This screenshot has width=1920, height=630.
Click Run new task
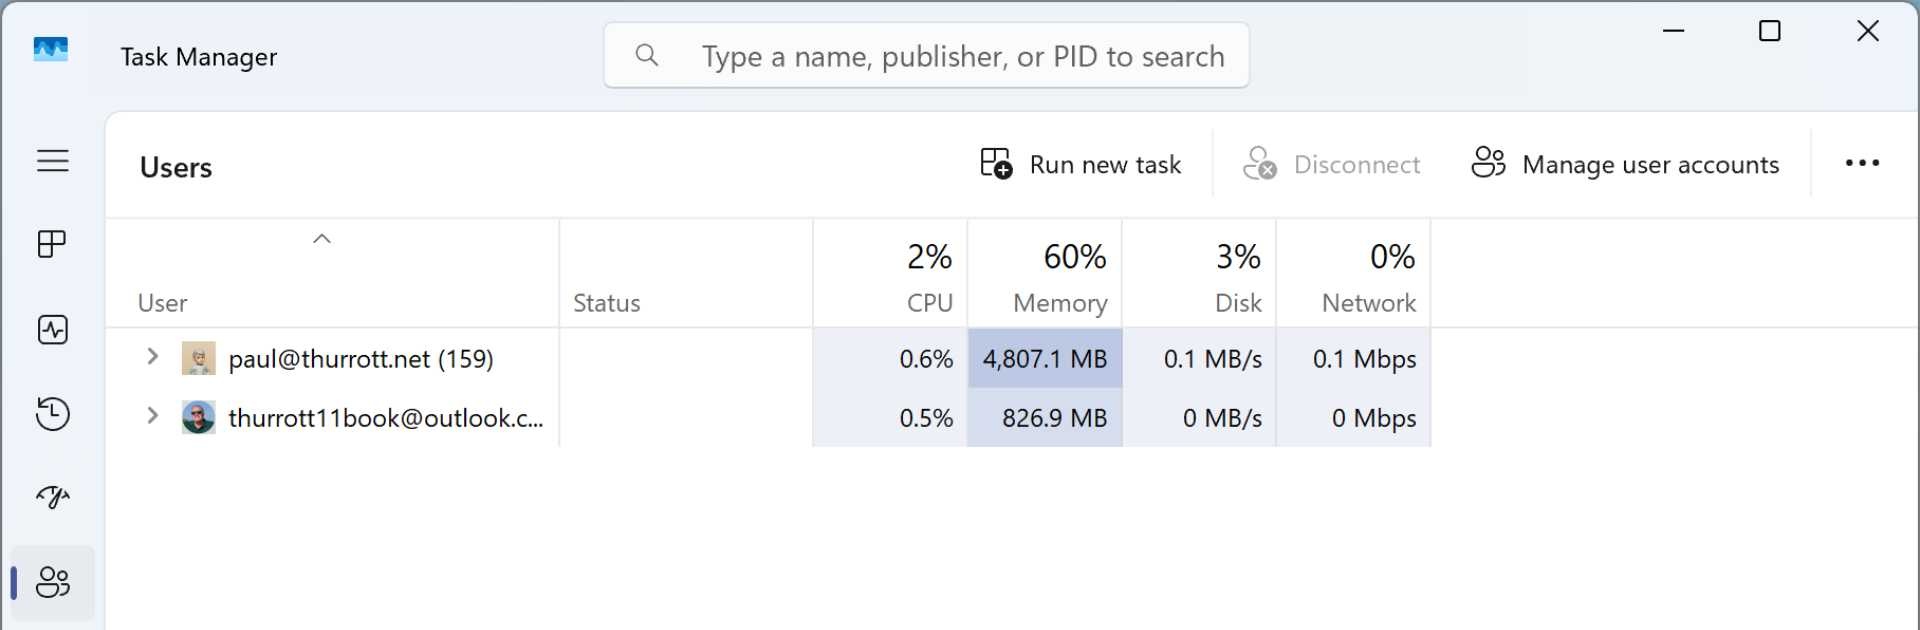click(1081, 164)
